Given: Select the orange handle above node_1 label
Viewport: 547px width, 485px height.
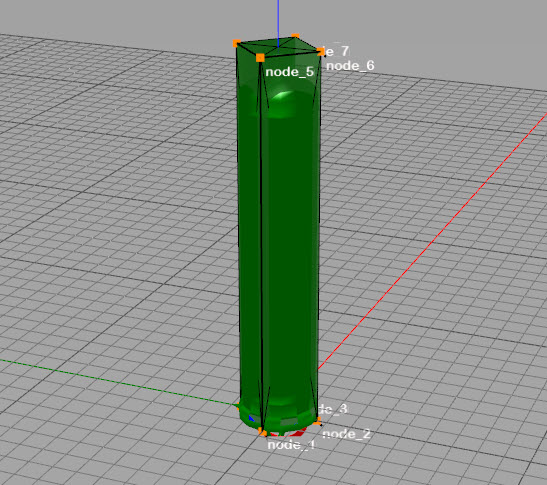Looking at the screenshot, I should (262, 433).
